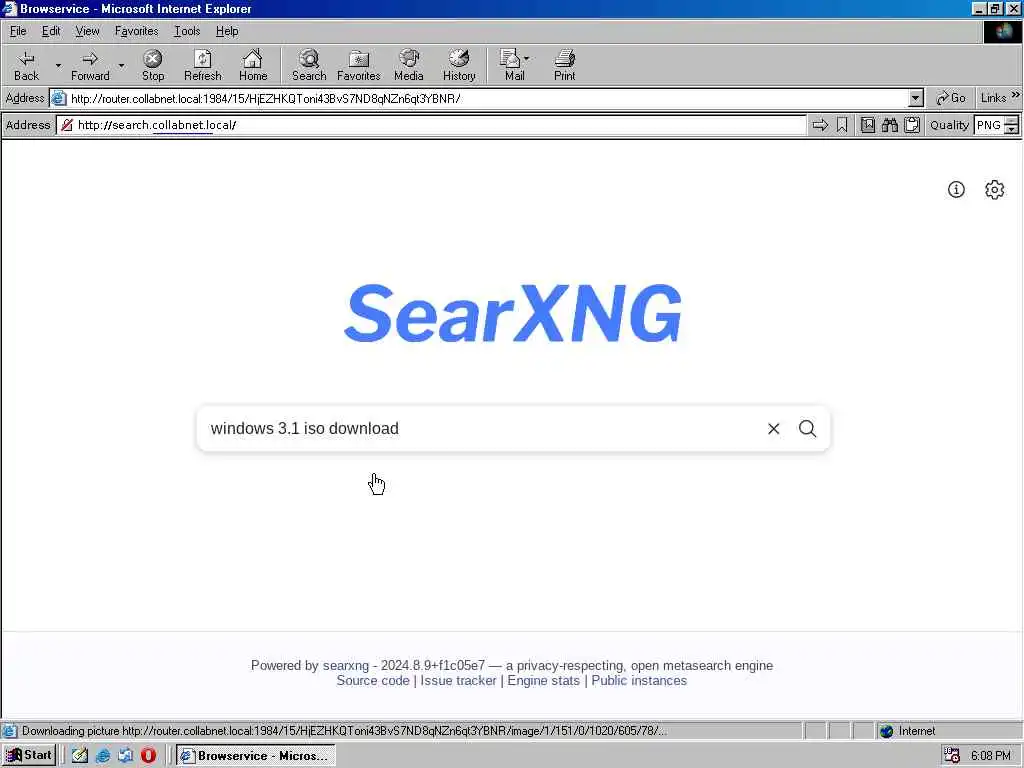
Task: Open SearXNG preferences gear icon
Action: tap(995, 189)
